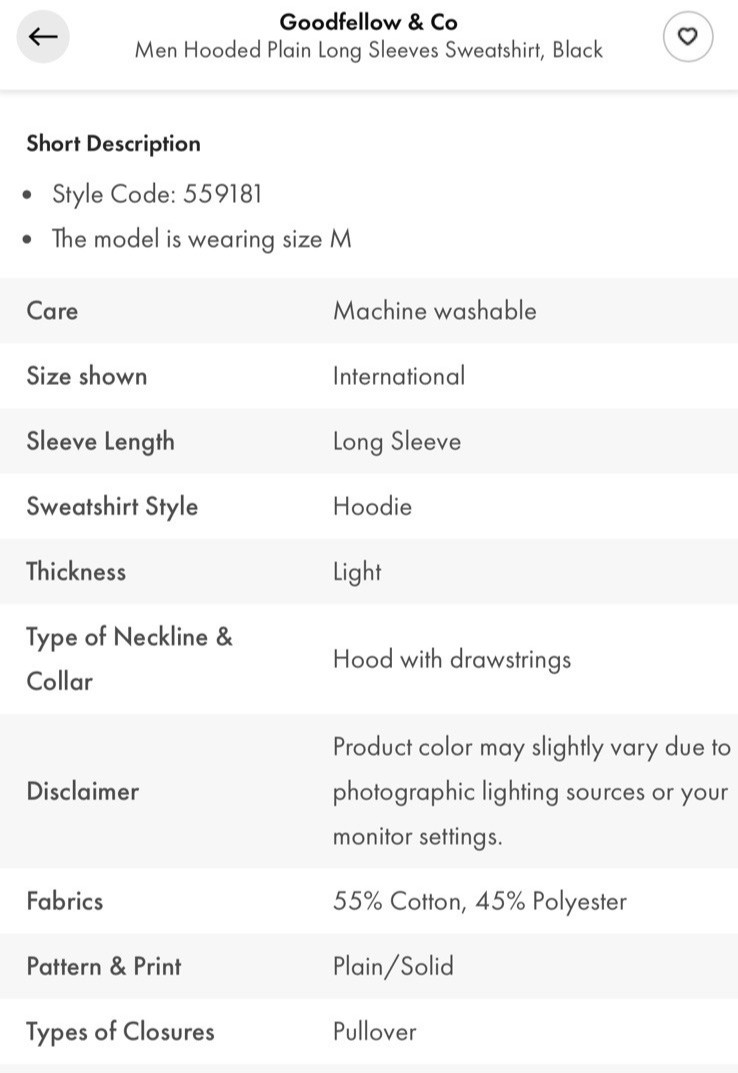The height and width of the screenshot is (1073, 738).
Task: Click the Sleeve Length label
Action: click(x=100, y=441)
